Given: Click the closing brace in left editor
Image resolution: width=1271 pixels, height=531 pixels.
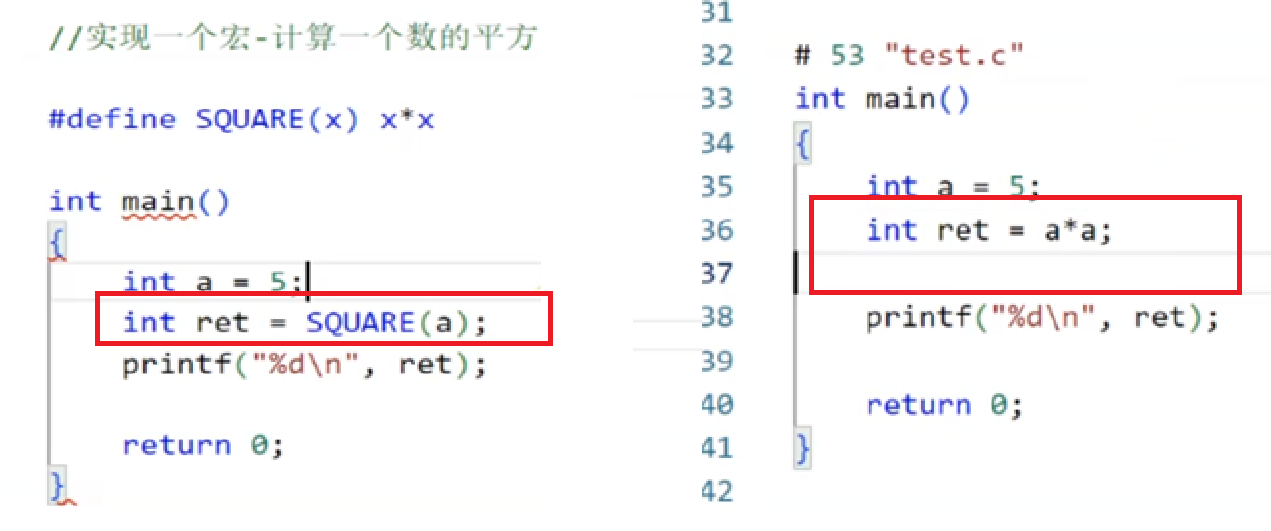Looking at the screenshot, I should (x=58, y=487).
